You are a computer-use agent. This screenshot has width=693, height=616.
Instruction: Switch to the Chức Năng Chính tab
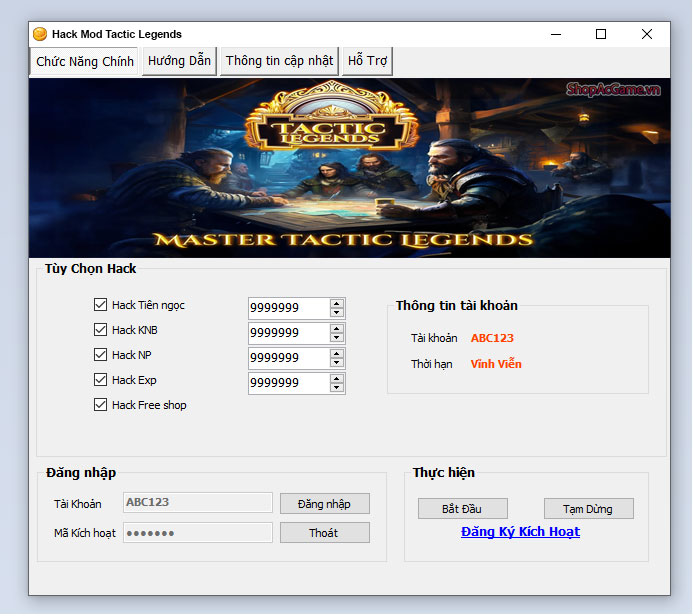(x=84, y=61)
